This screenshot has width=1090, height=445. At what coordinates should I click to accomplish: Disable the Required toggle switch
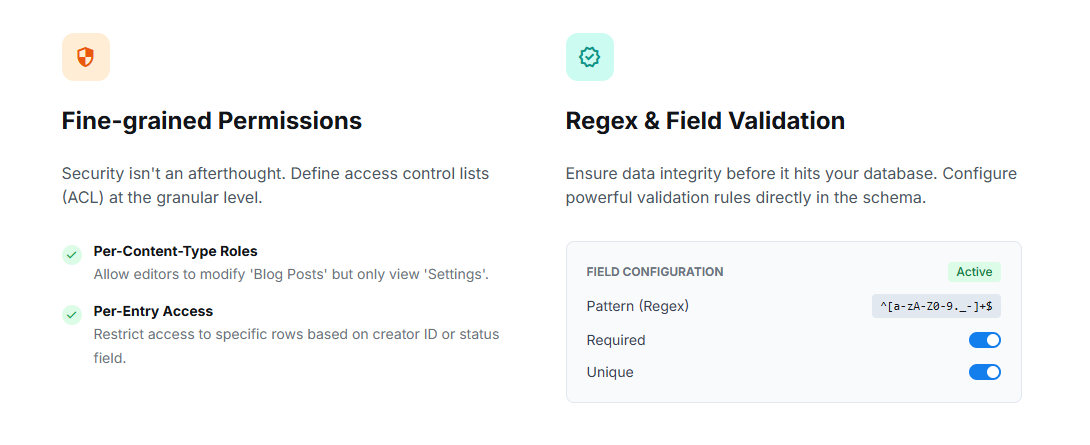pos(984,340)
